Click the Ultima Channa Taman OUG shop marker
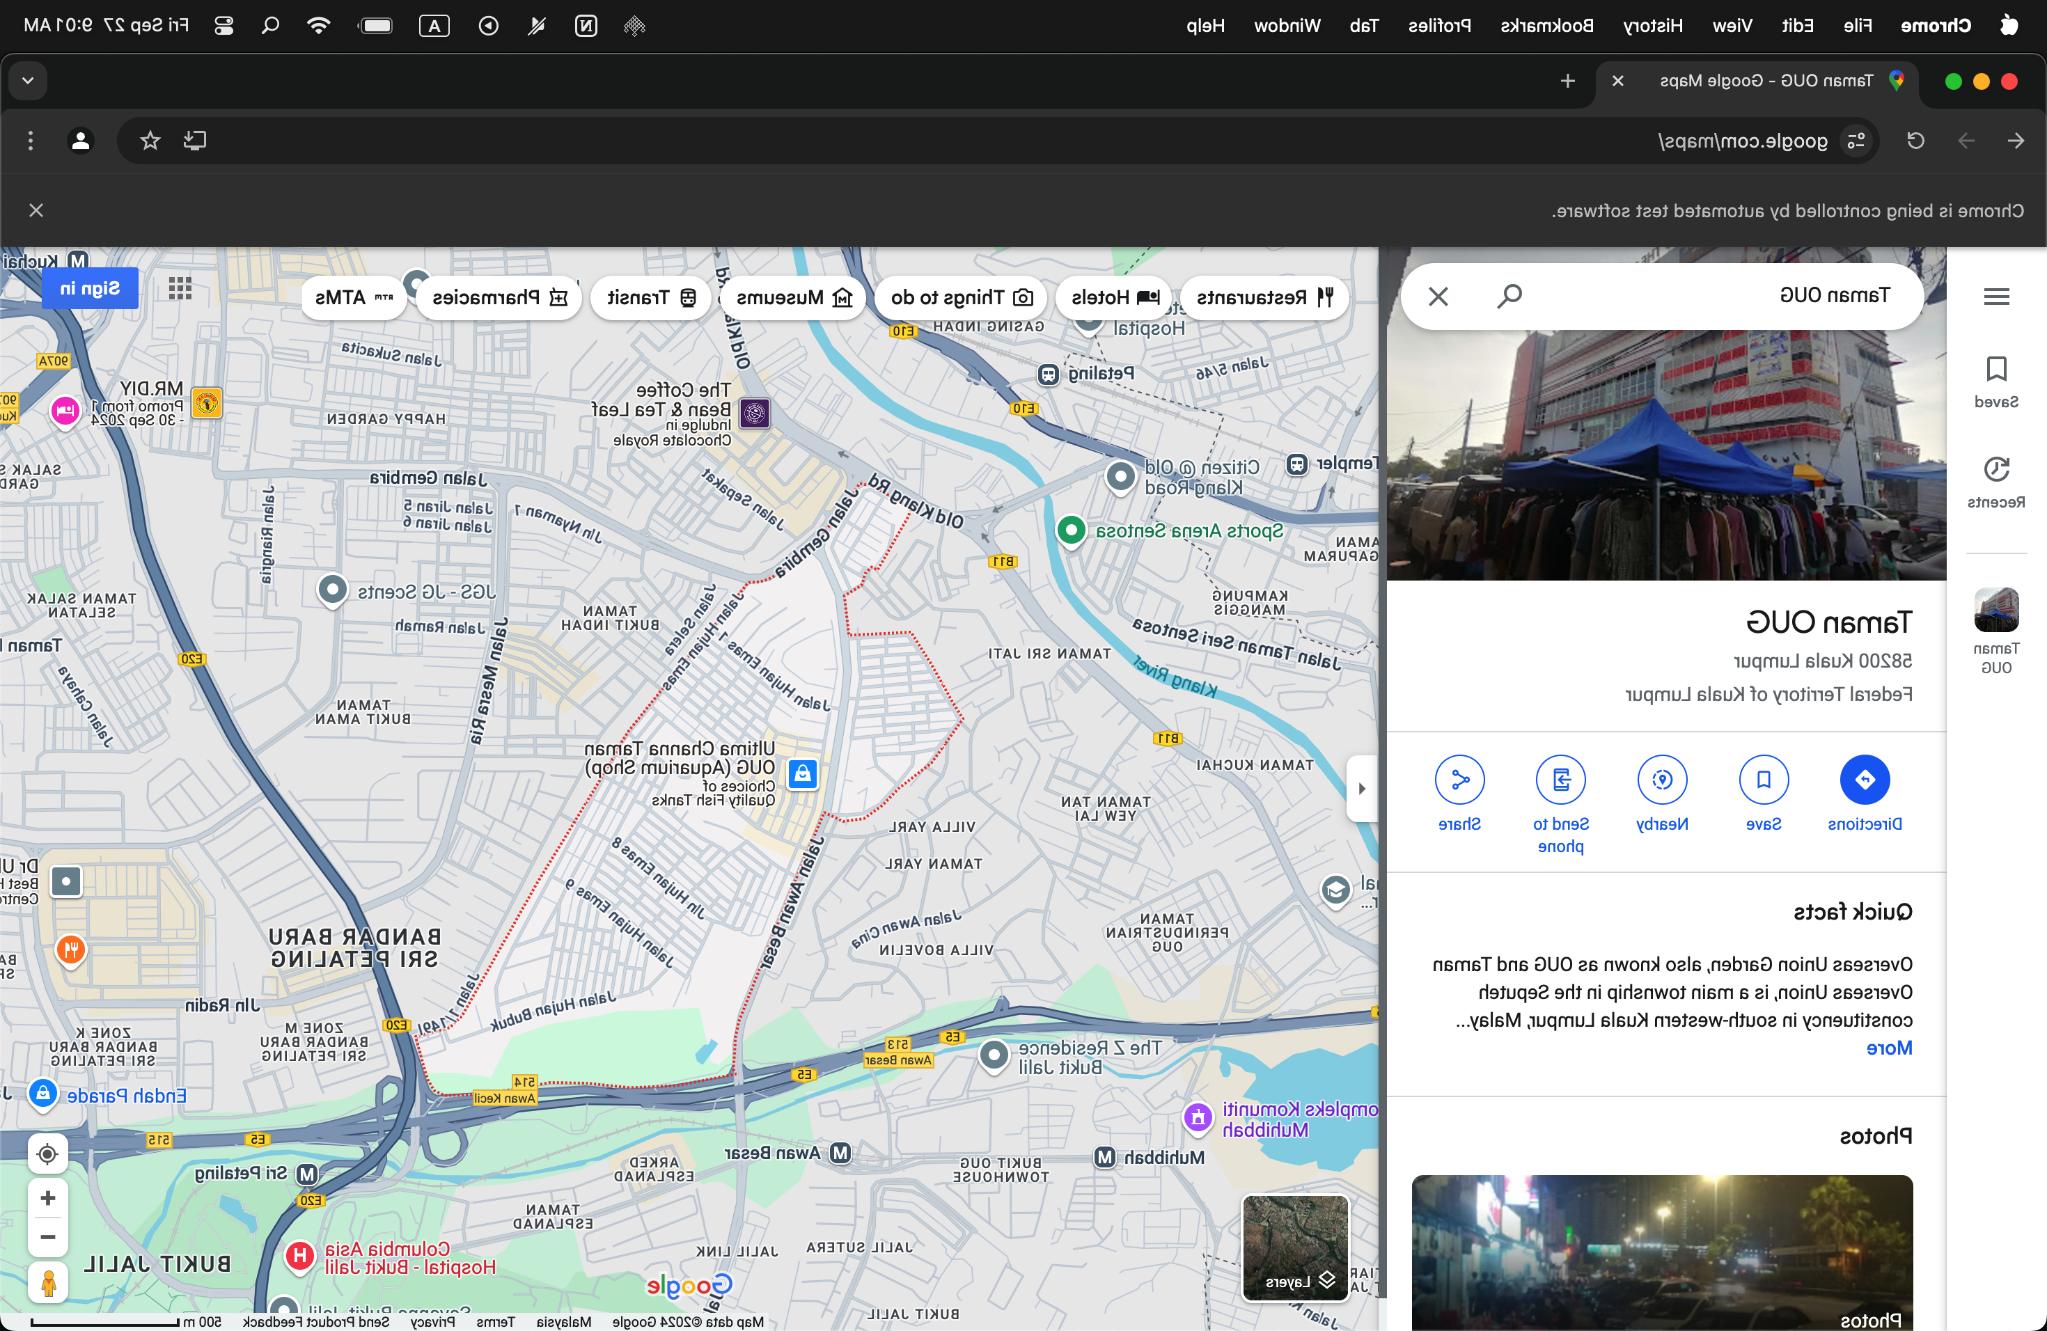The image size is (2047, 1331). [802, 774]
